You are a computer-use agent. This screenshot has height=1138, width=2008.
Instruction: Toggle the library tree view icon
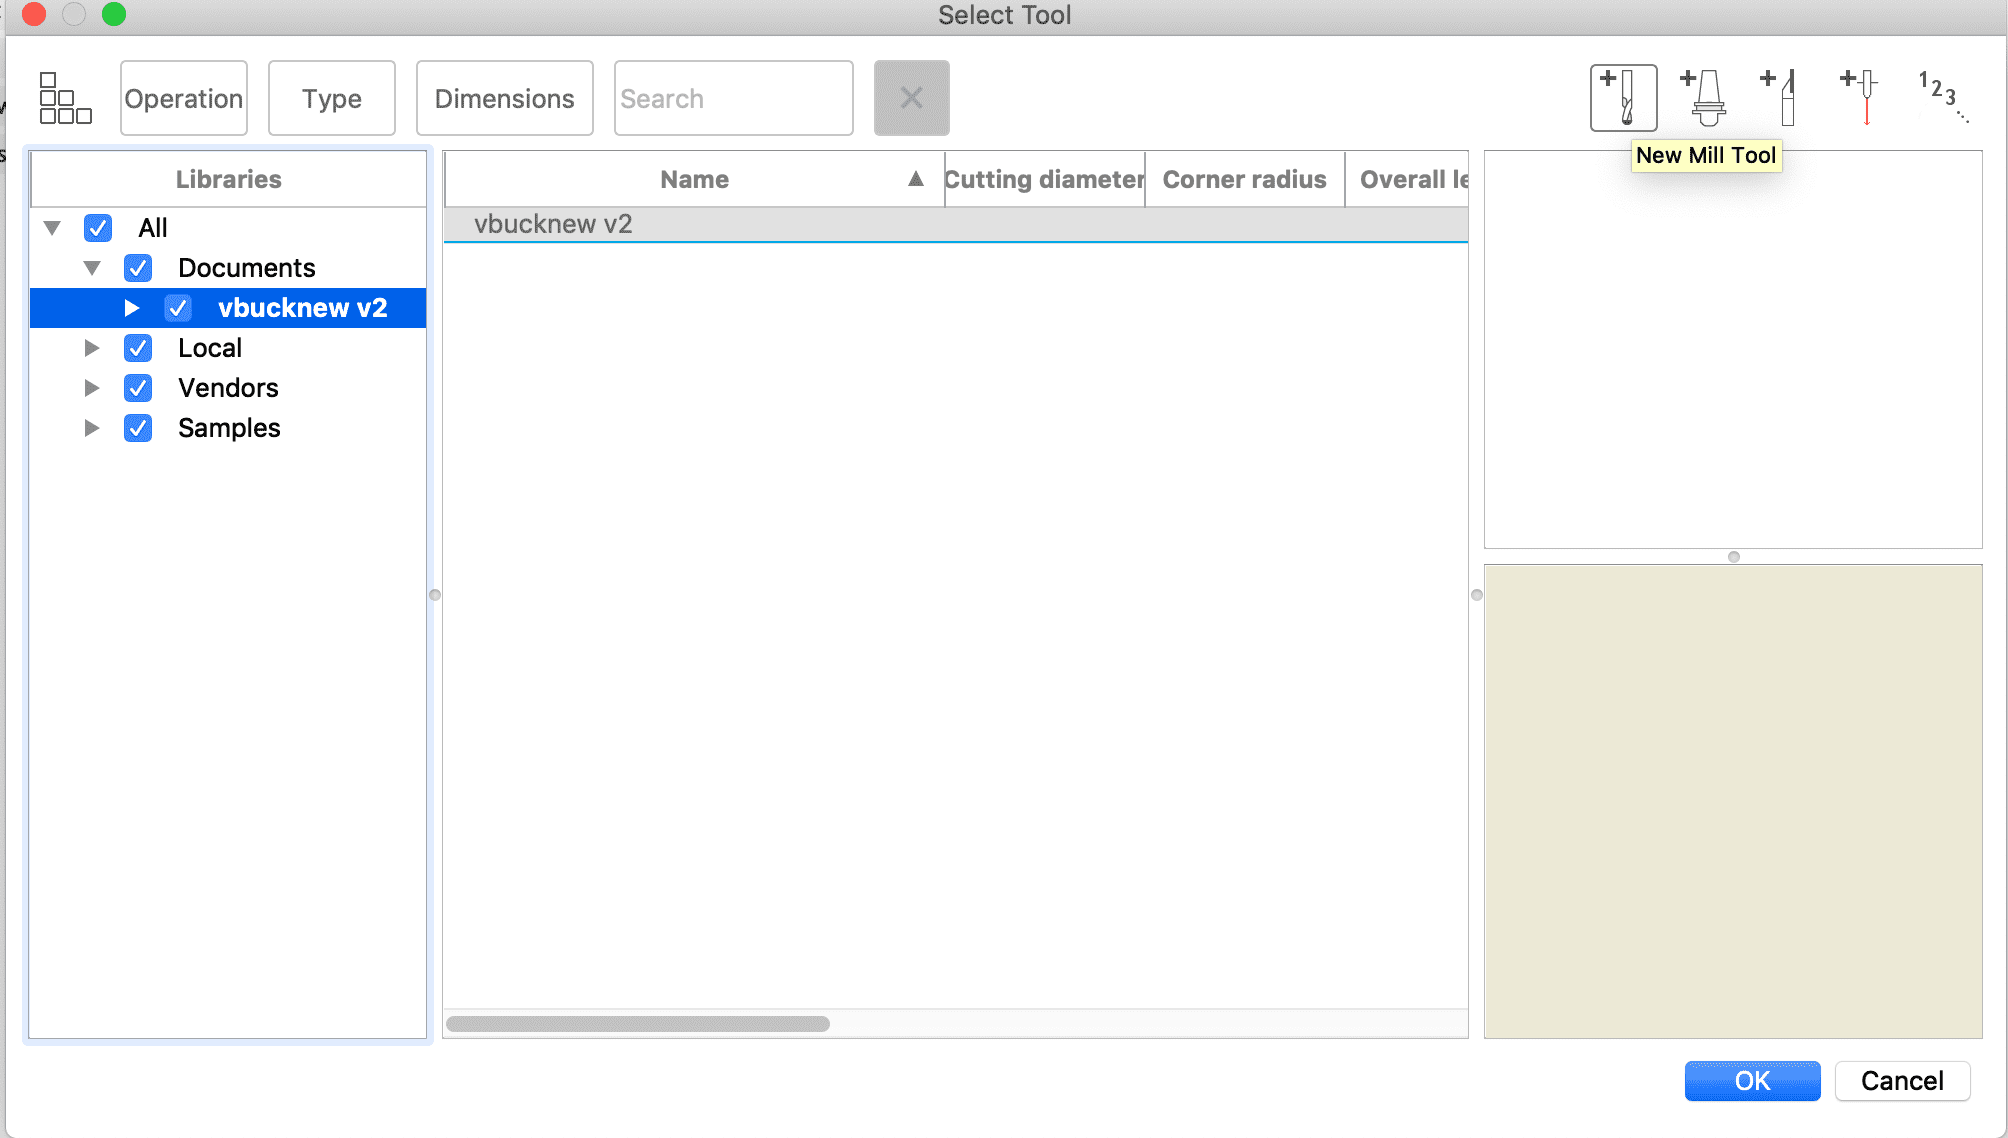click(65, 98)
